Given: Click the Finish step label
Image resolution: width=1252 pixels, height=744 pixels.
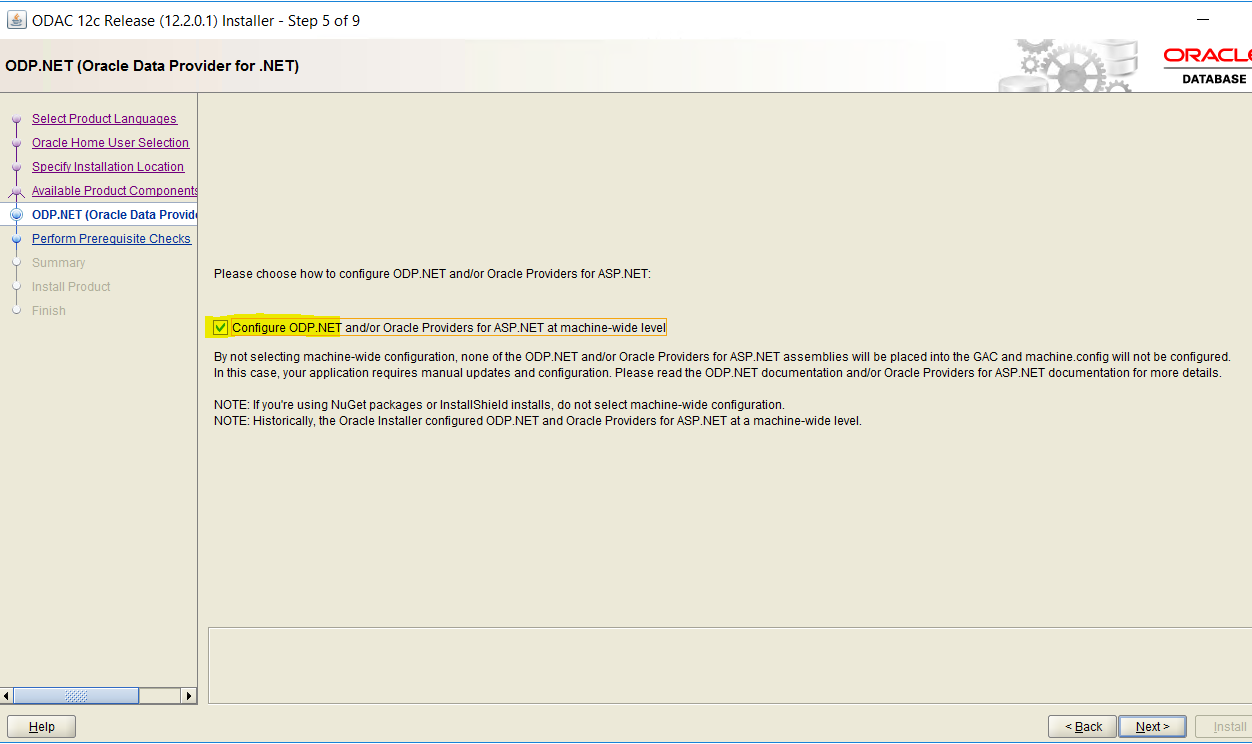Looking at the screenshot, I should pos(48,311).
